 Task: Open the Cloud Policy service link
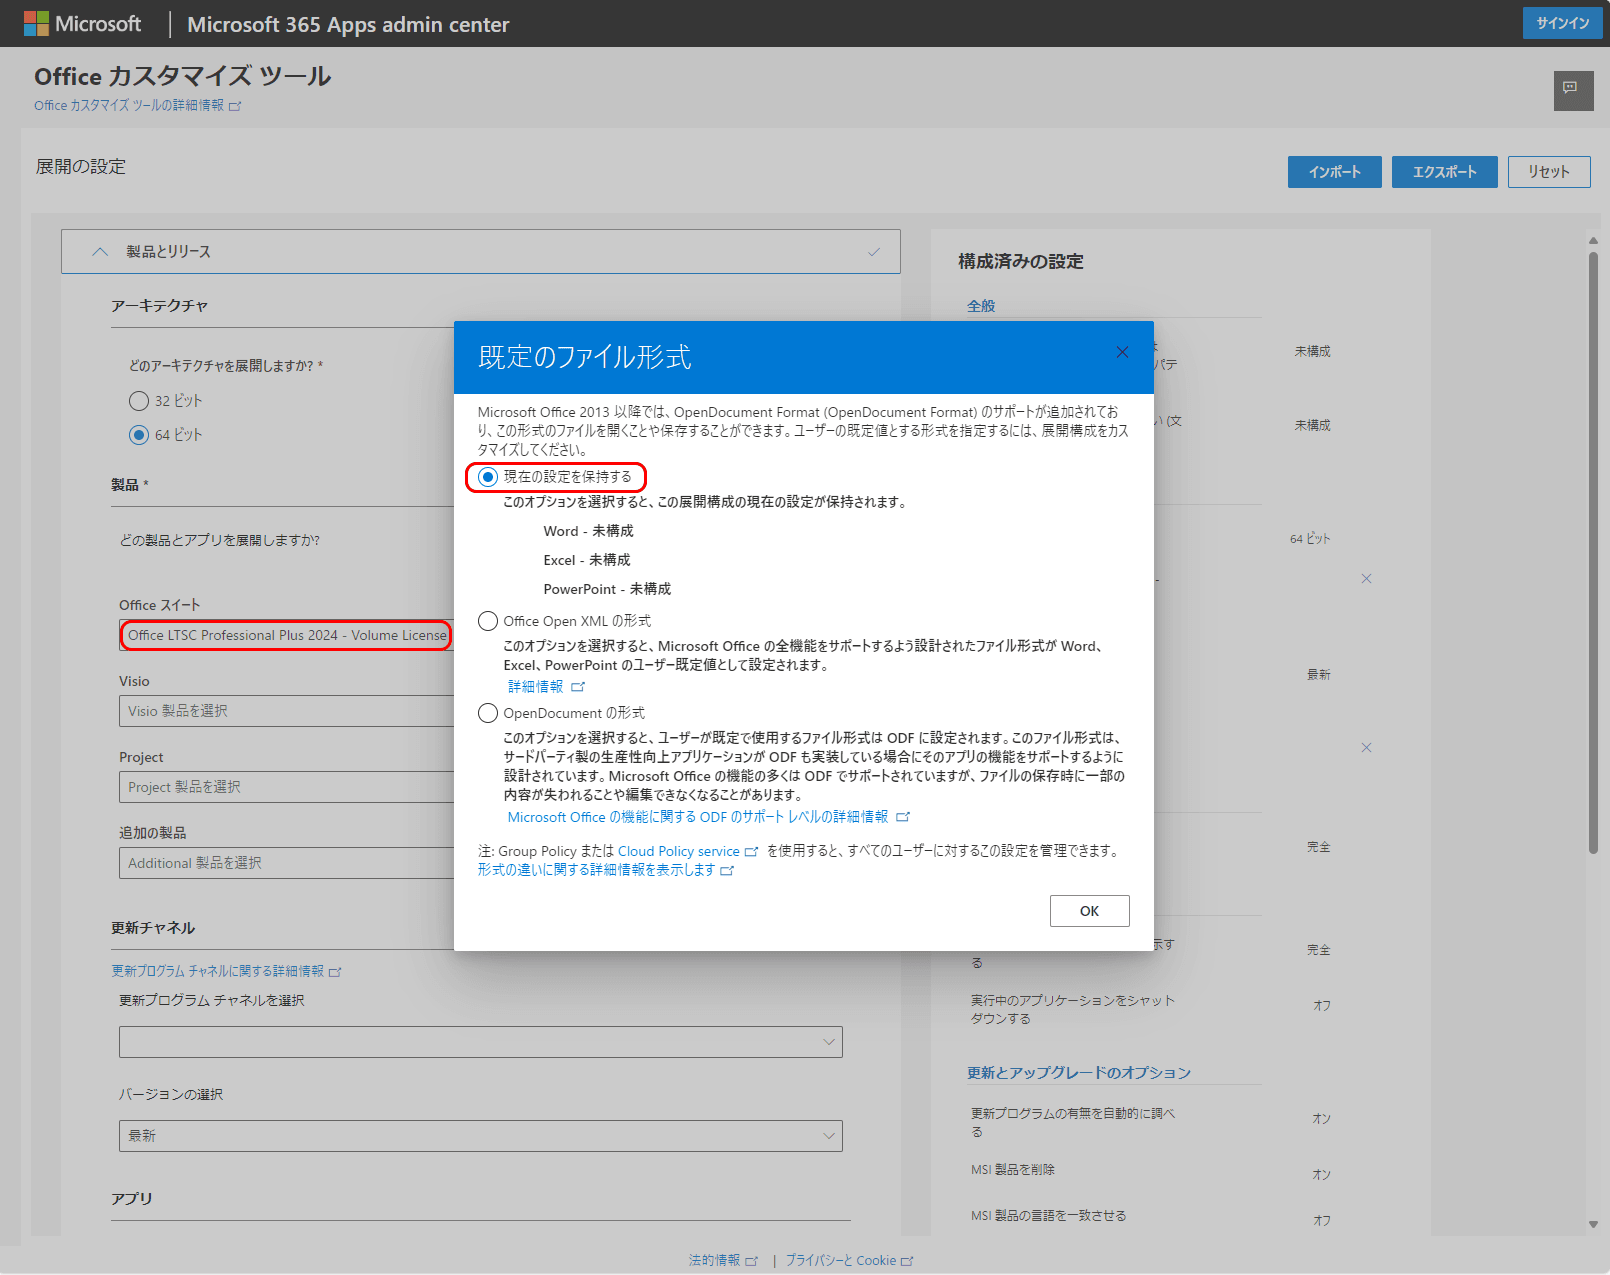[x=679, y=852]
